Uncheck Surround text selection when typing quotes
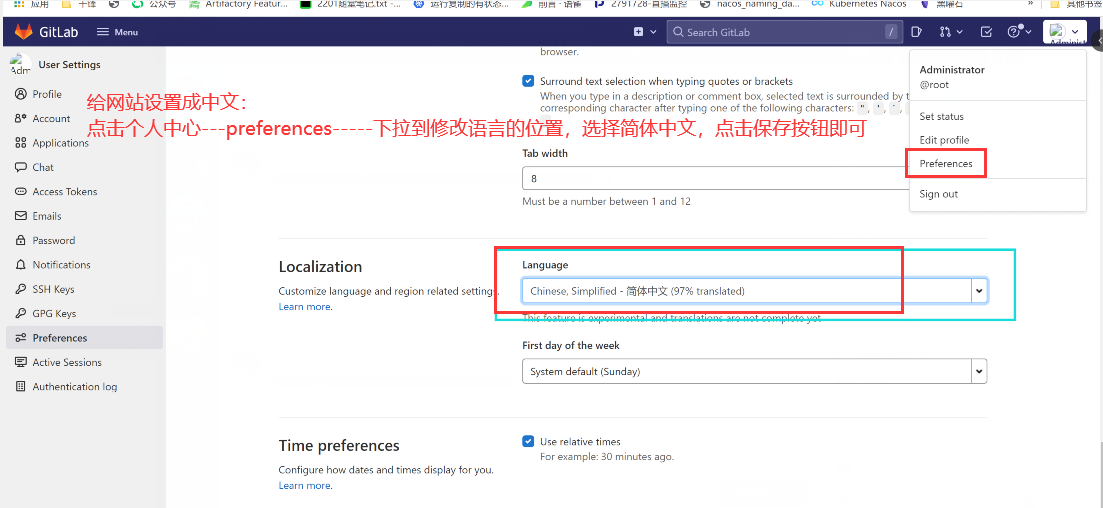The width and height of the screenshot is (1103, 508). 528,81
